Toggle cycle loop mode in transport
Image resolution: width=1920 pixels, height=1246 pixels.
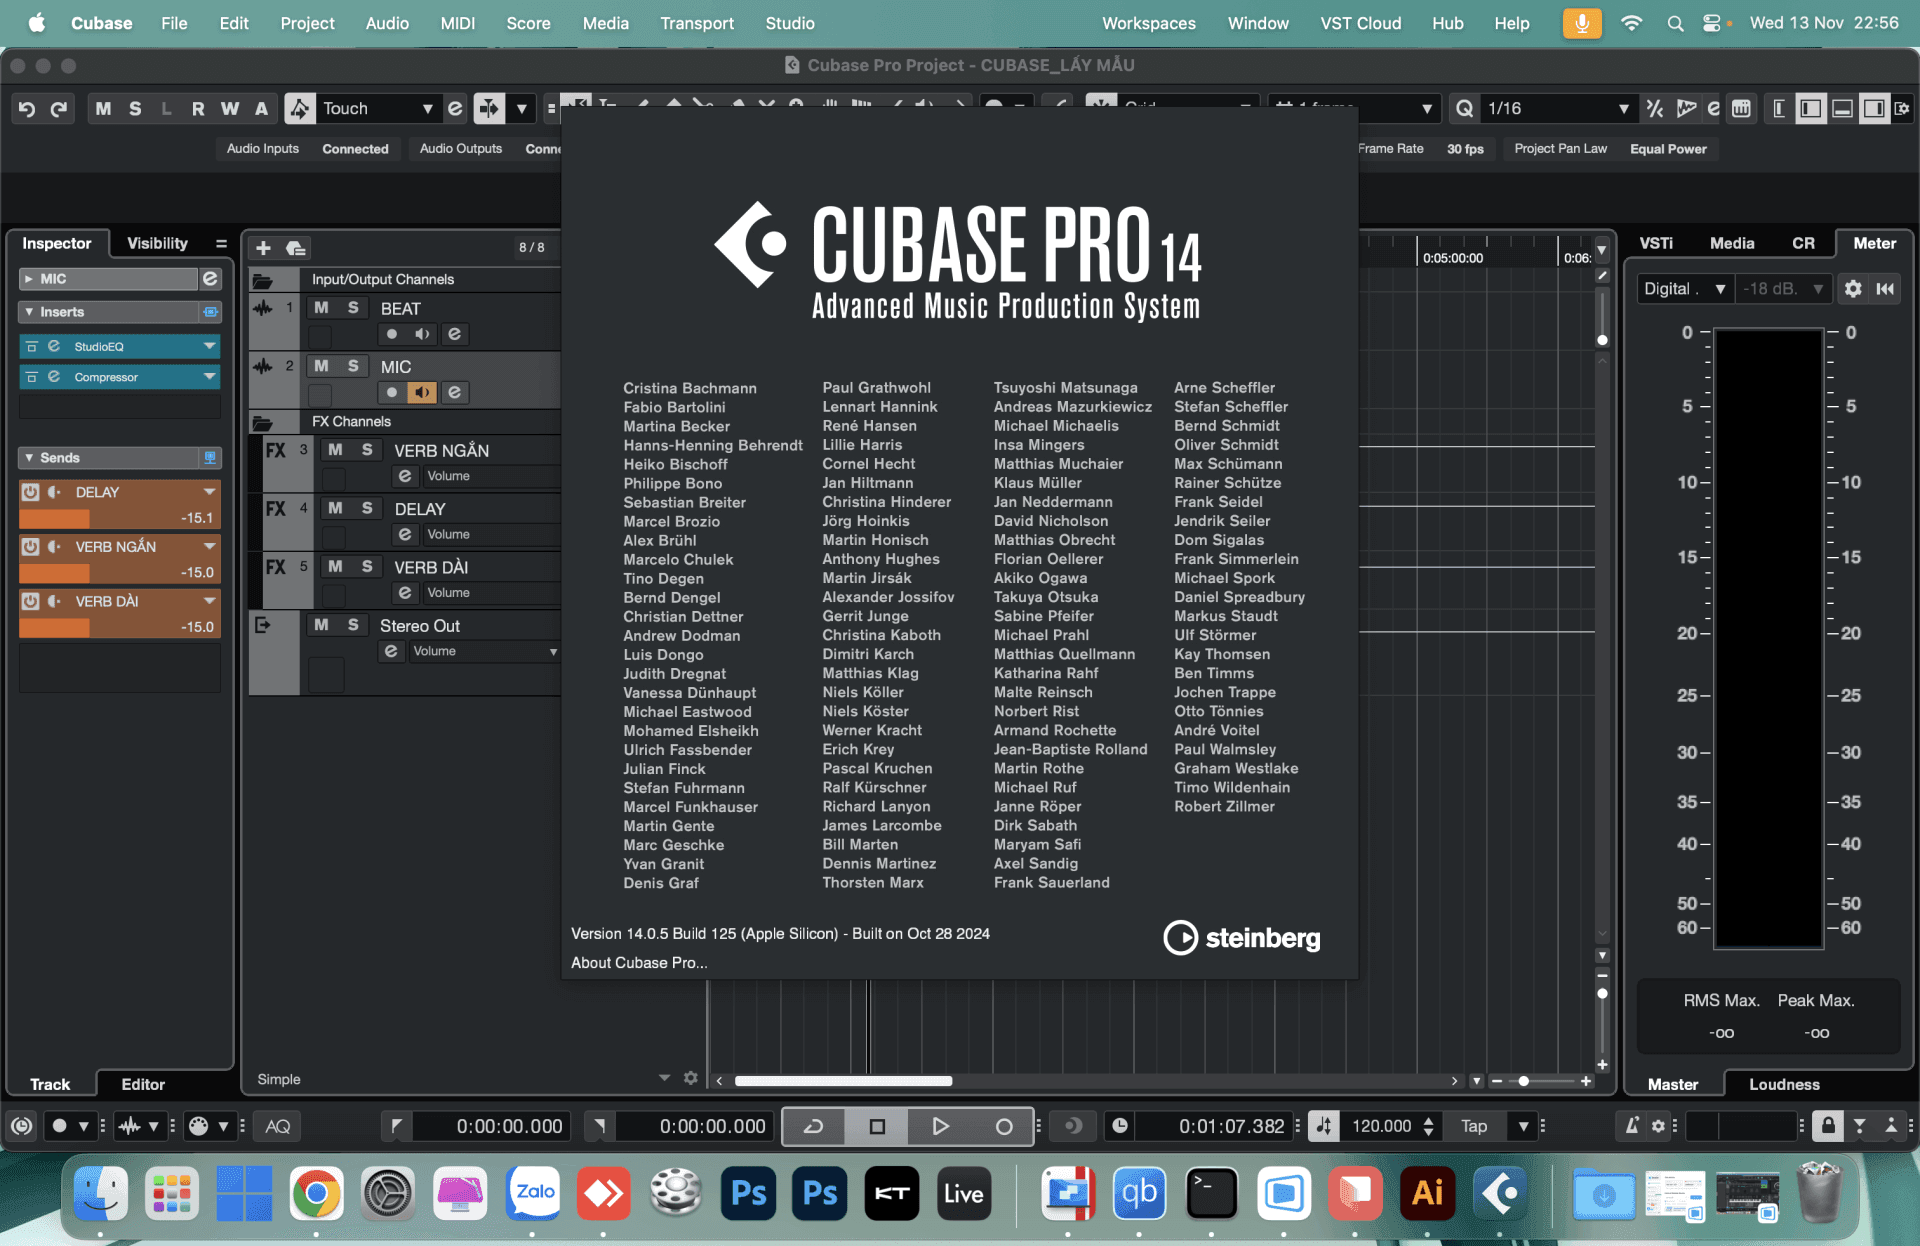tap(813, 1126)
